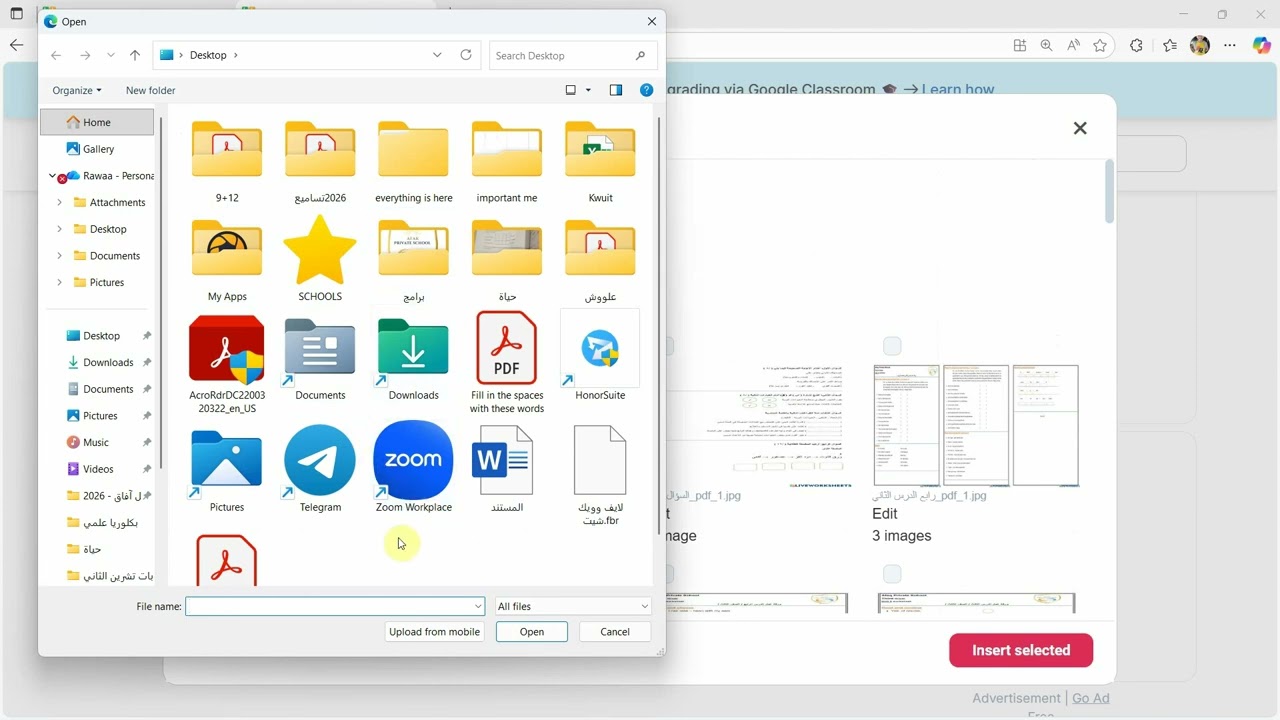1280x720 pixels.
Task: Click the Cancel button
Action: click(x=615, y=632)
